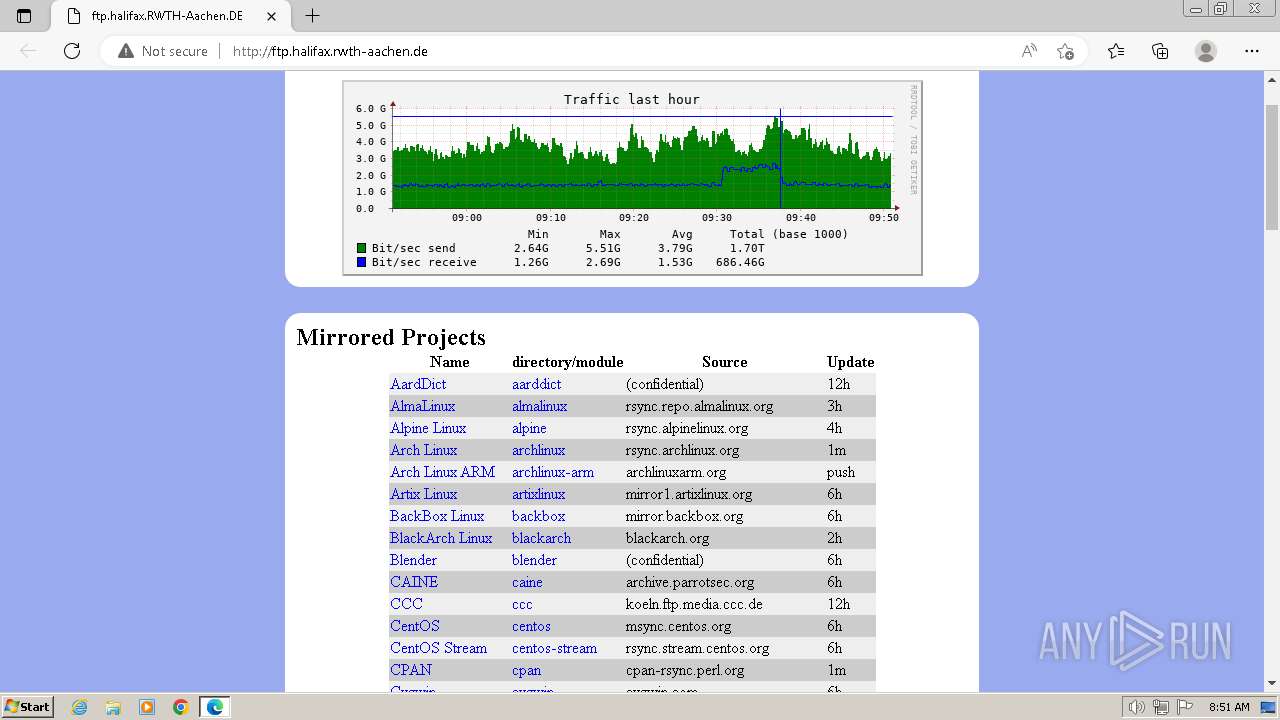Launch Internet Explorer from the taskbar
Screen dimensions: 1280x720
tap(79, 707)
